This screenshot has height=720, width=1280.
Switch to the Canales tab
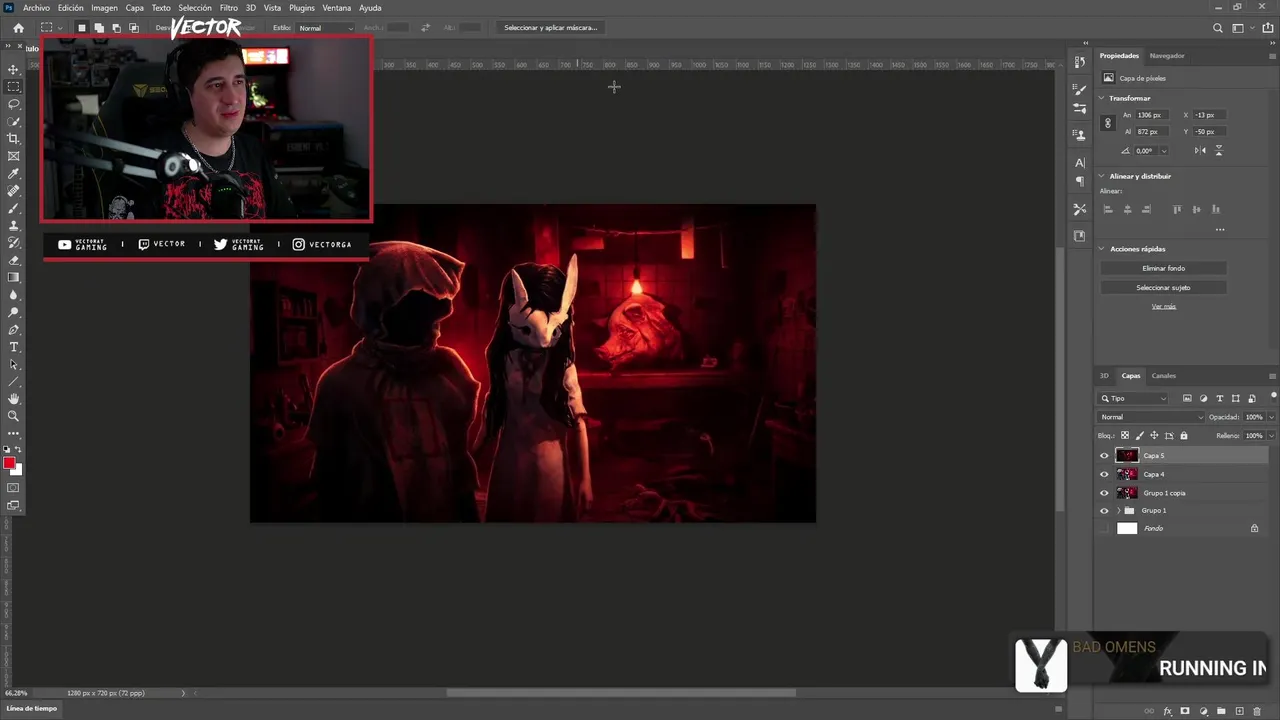tap(1164, 376)
